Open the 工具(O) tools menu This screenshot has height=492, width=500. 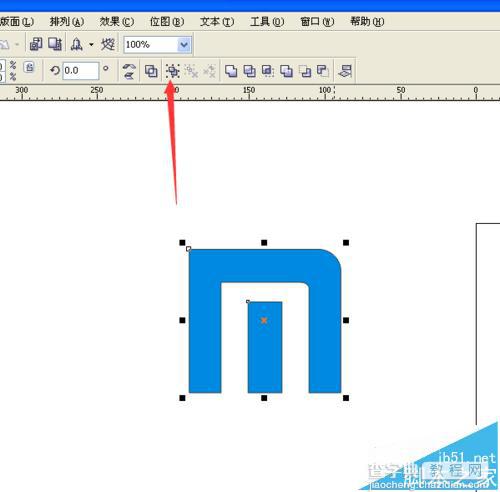pyautogui.click(x=267, y=22)
